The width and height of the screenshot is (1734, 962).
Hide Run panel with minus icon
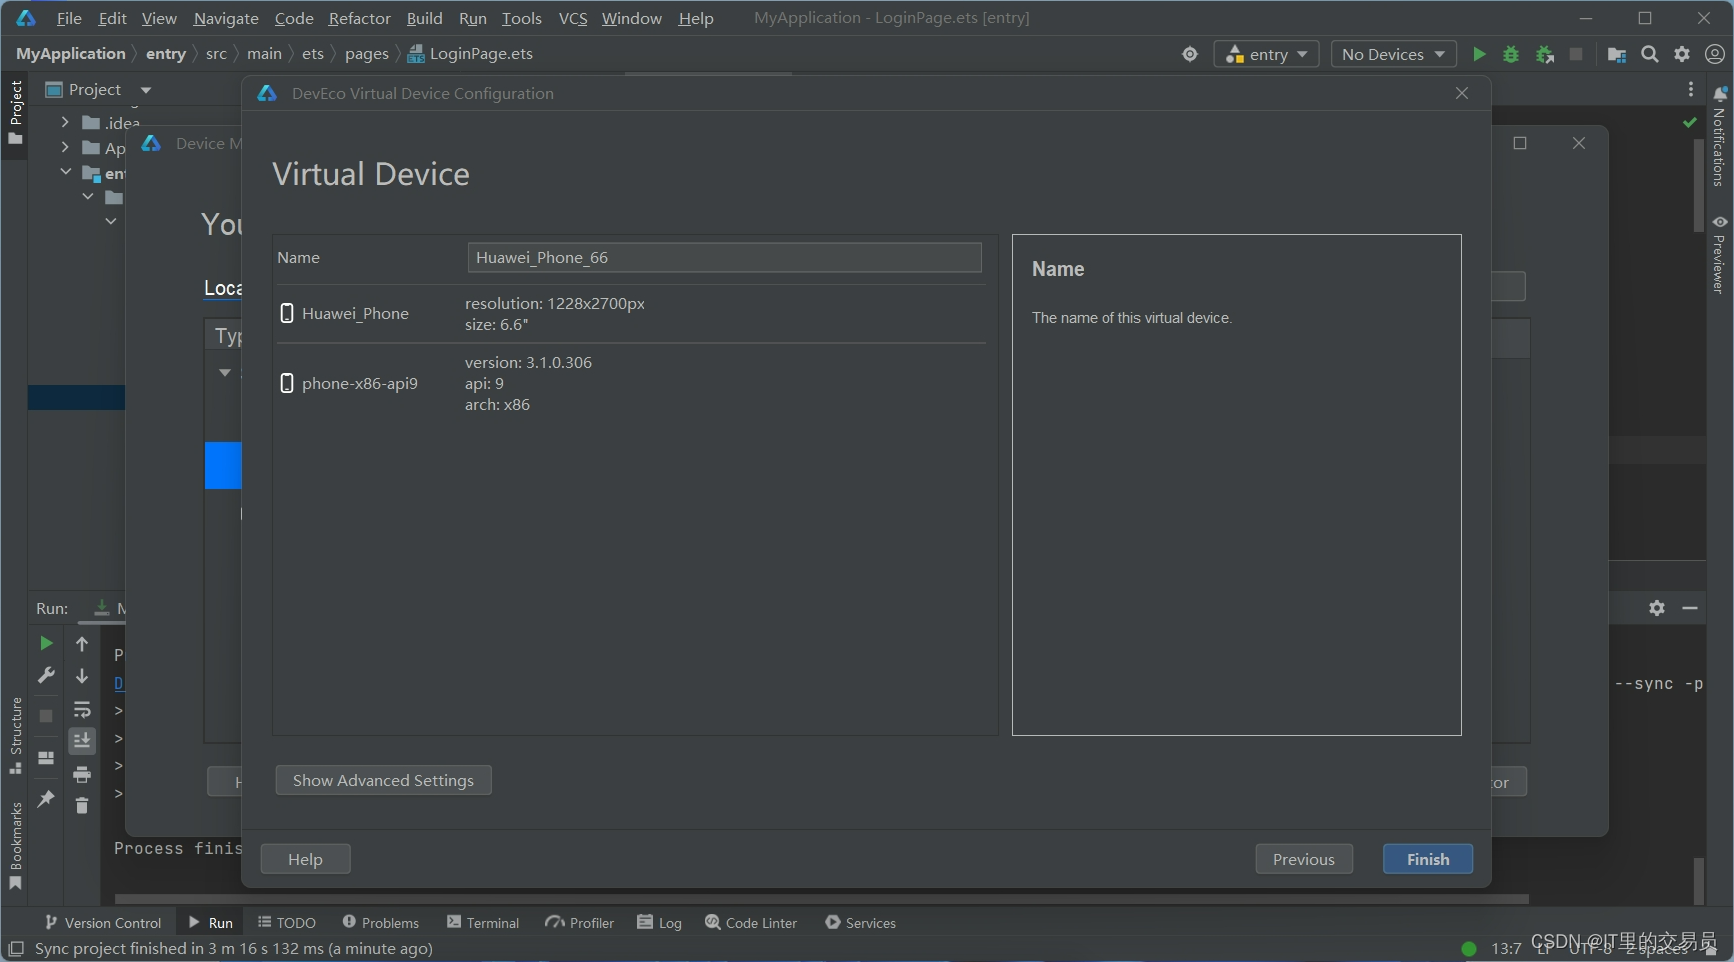coord(1690,608)
